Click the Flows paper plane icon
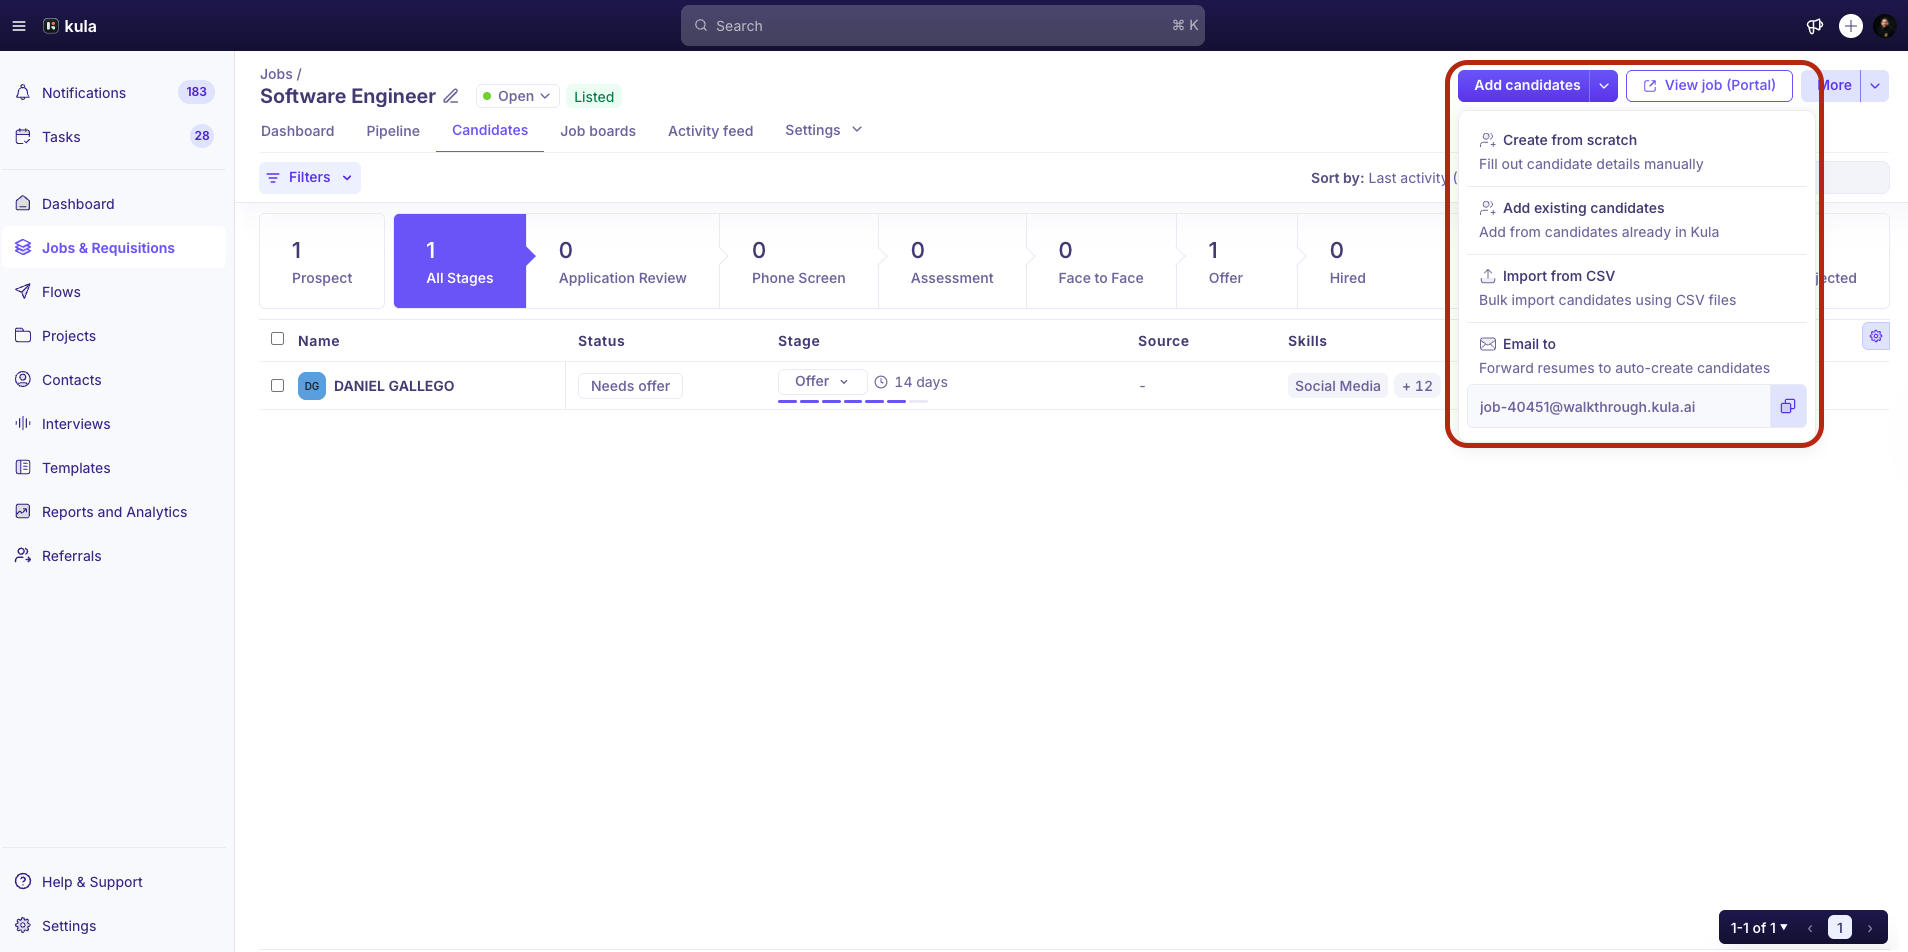This screenshot has height=952, width=1908. 23,291
